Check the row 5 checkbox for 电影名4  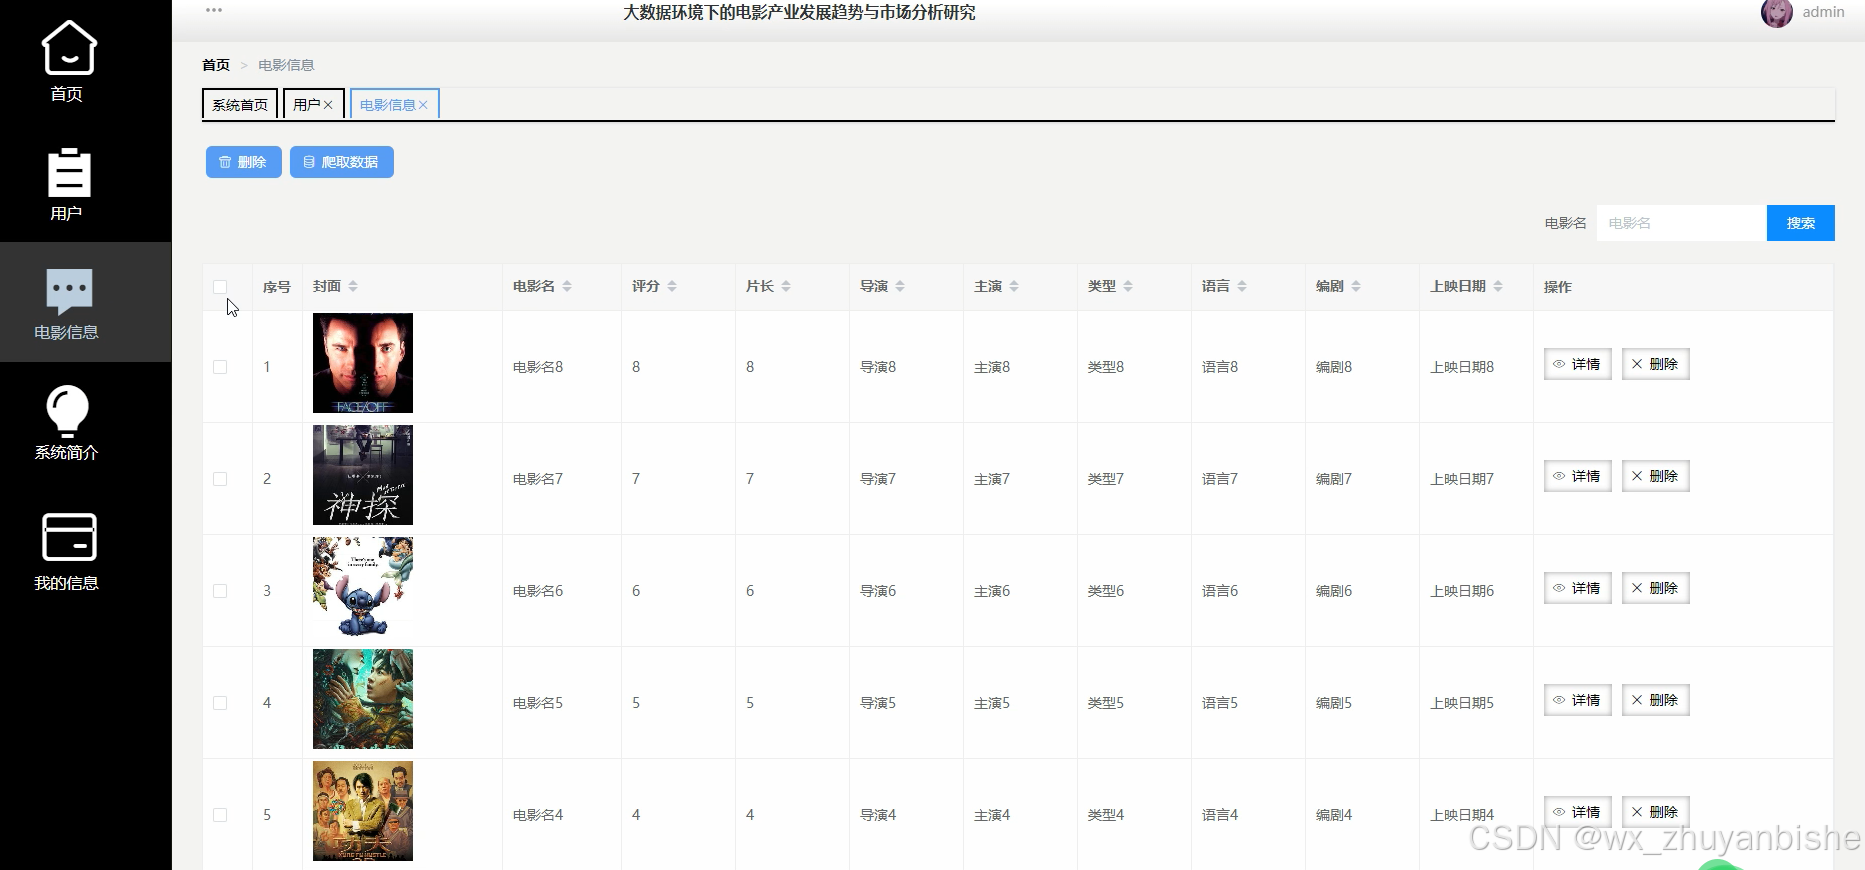tap(220, 815)
